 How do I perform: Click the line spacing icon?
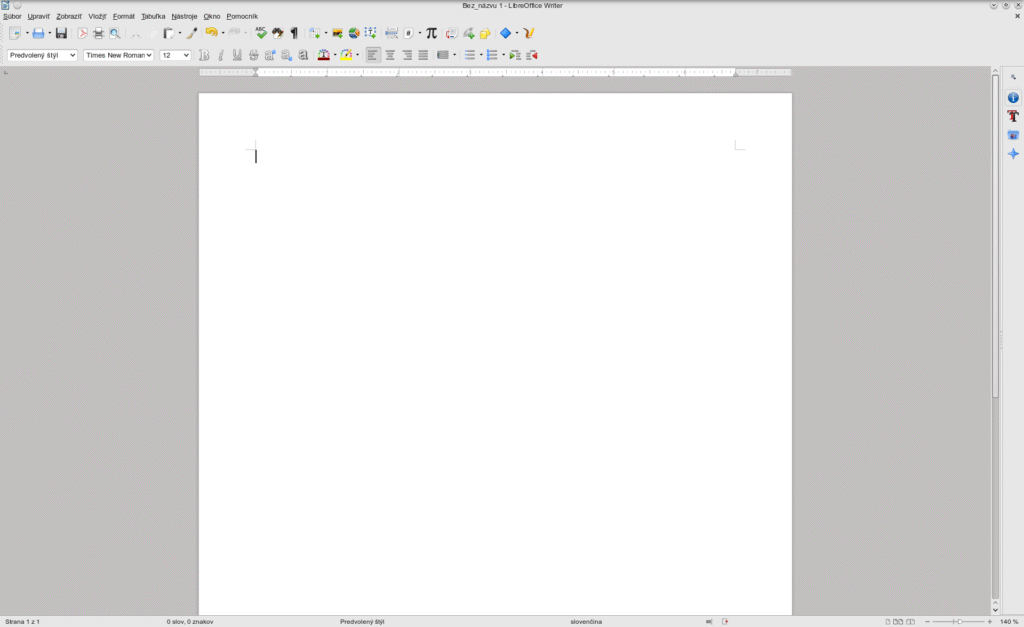(443, 56)
